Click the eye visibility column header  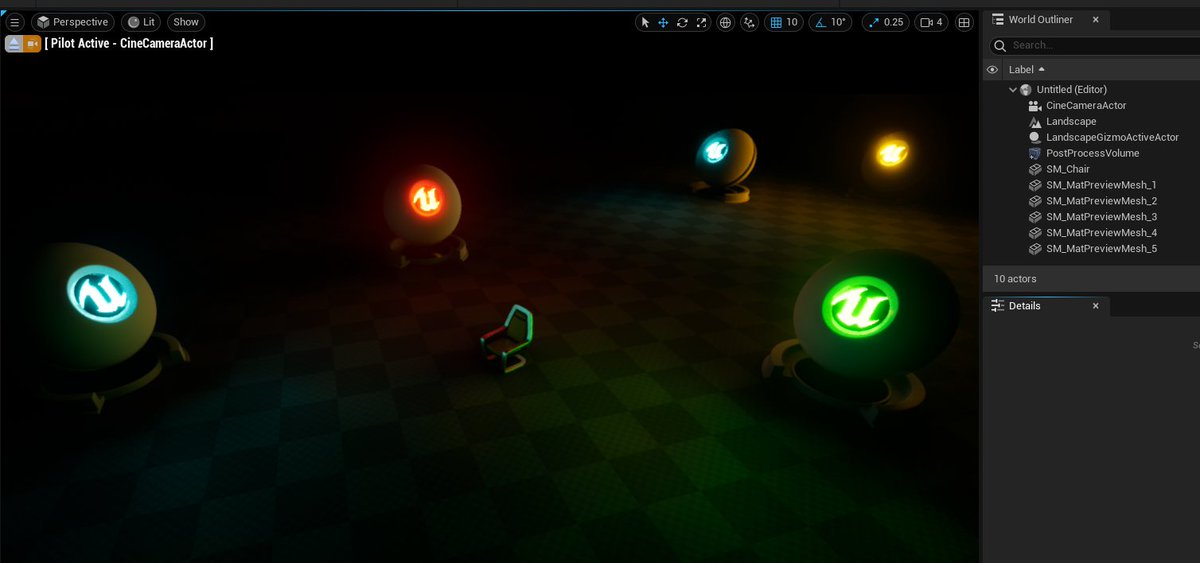click(992, 70)
